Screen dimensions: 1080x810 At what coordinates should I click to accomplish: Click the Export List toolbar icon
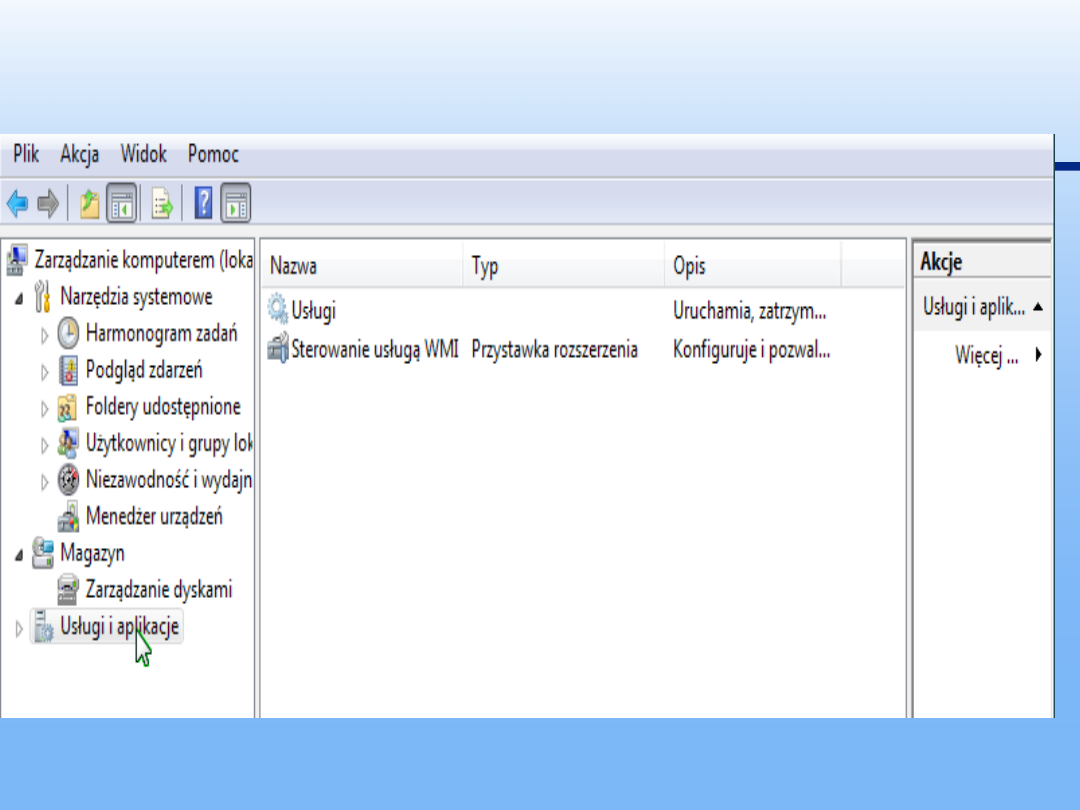pos(162,205)
